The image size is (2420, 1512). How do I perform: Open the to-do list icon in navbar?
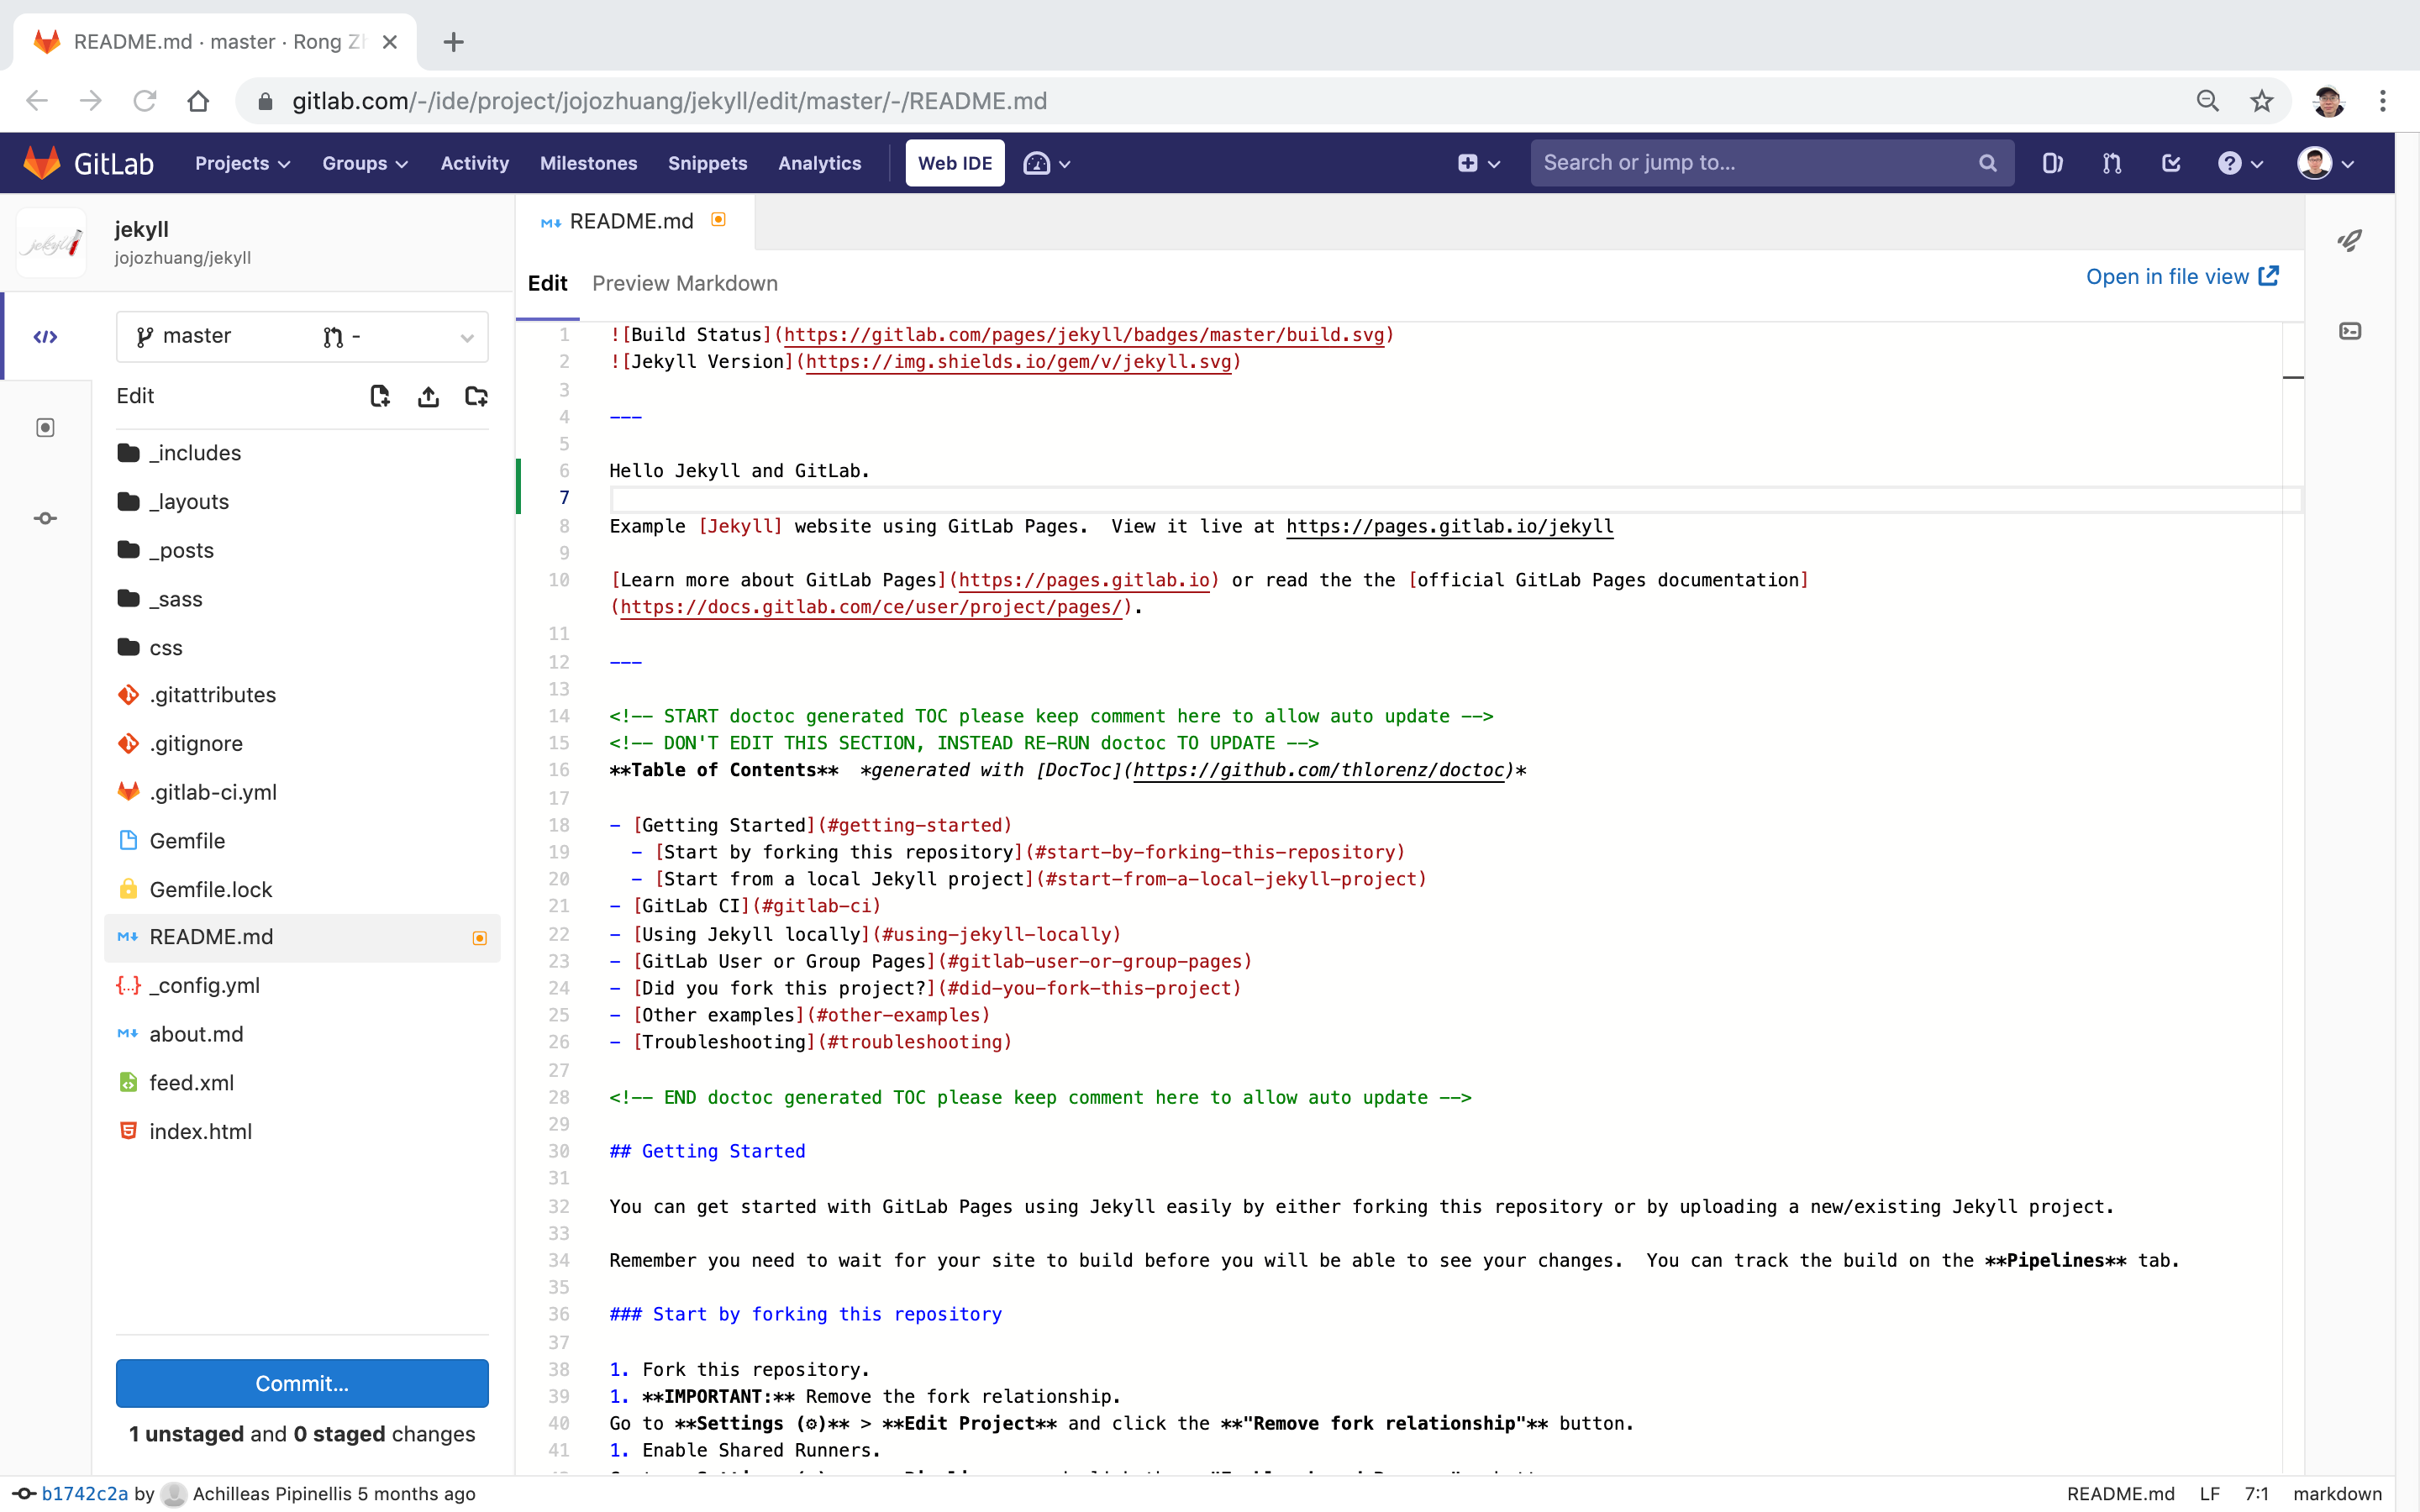click(x=2170, y=163)
